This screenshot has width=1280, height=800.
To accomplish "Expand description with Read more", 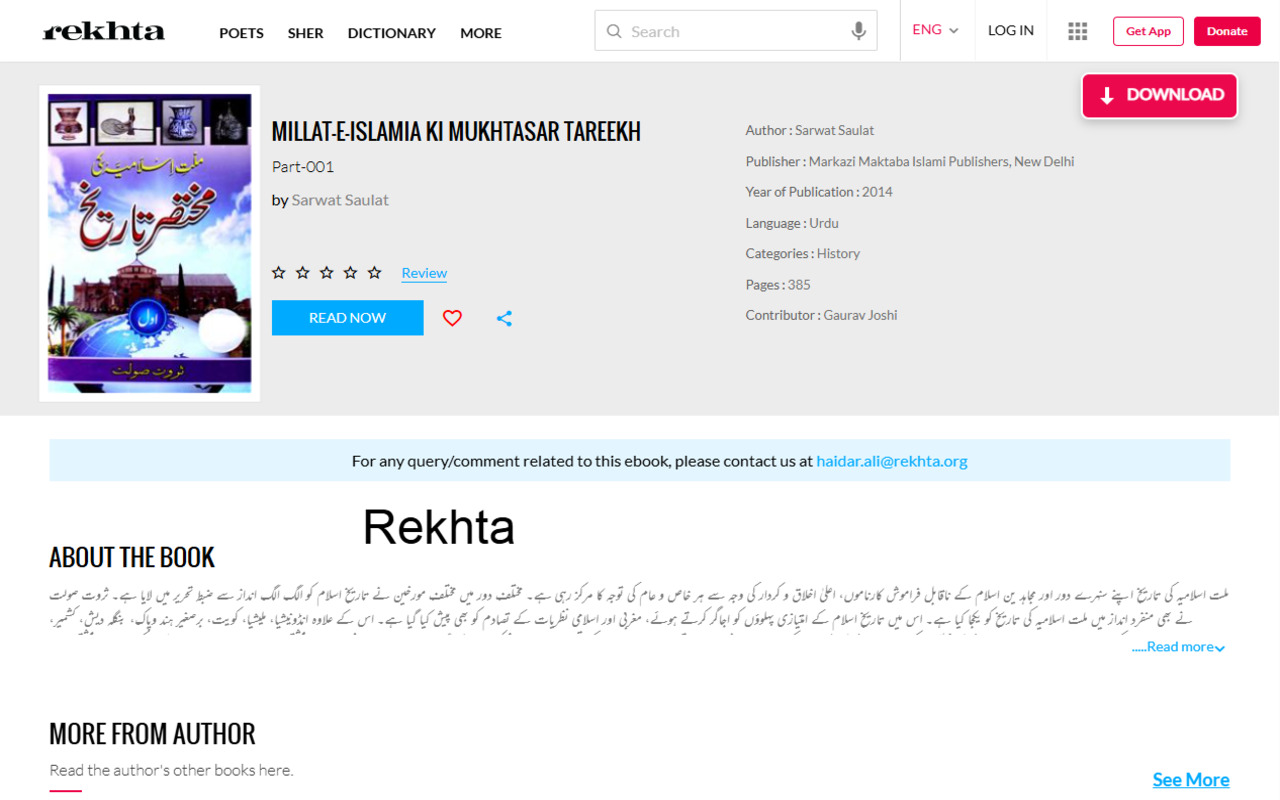I will (x=1178, y=647).
